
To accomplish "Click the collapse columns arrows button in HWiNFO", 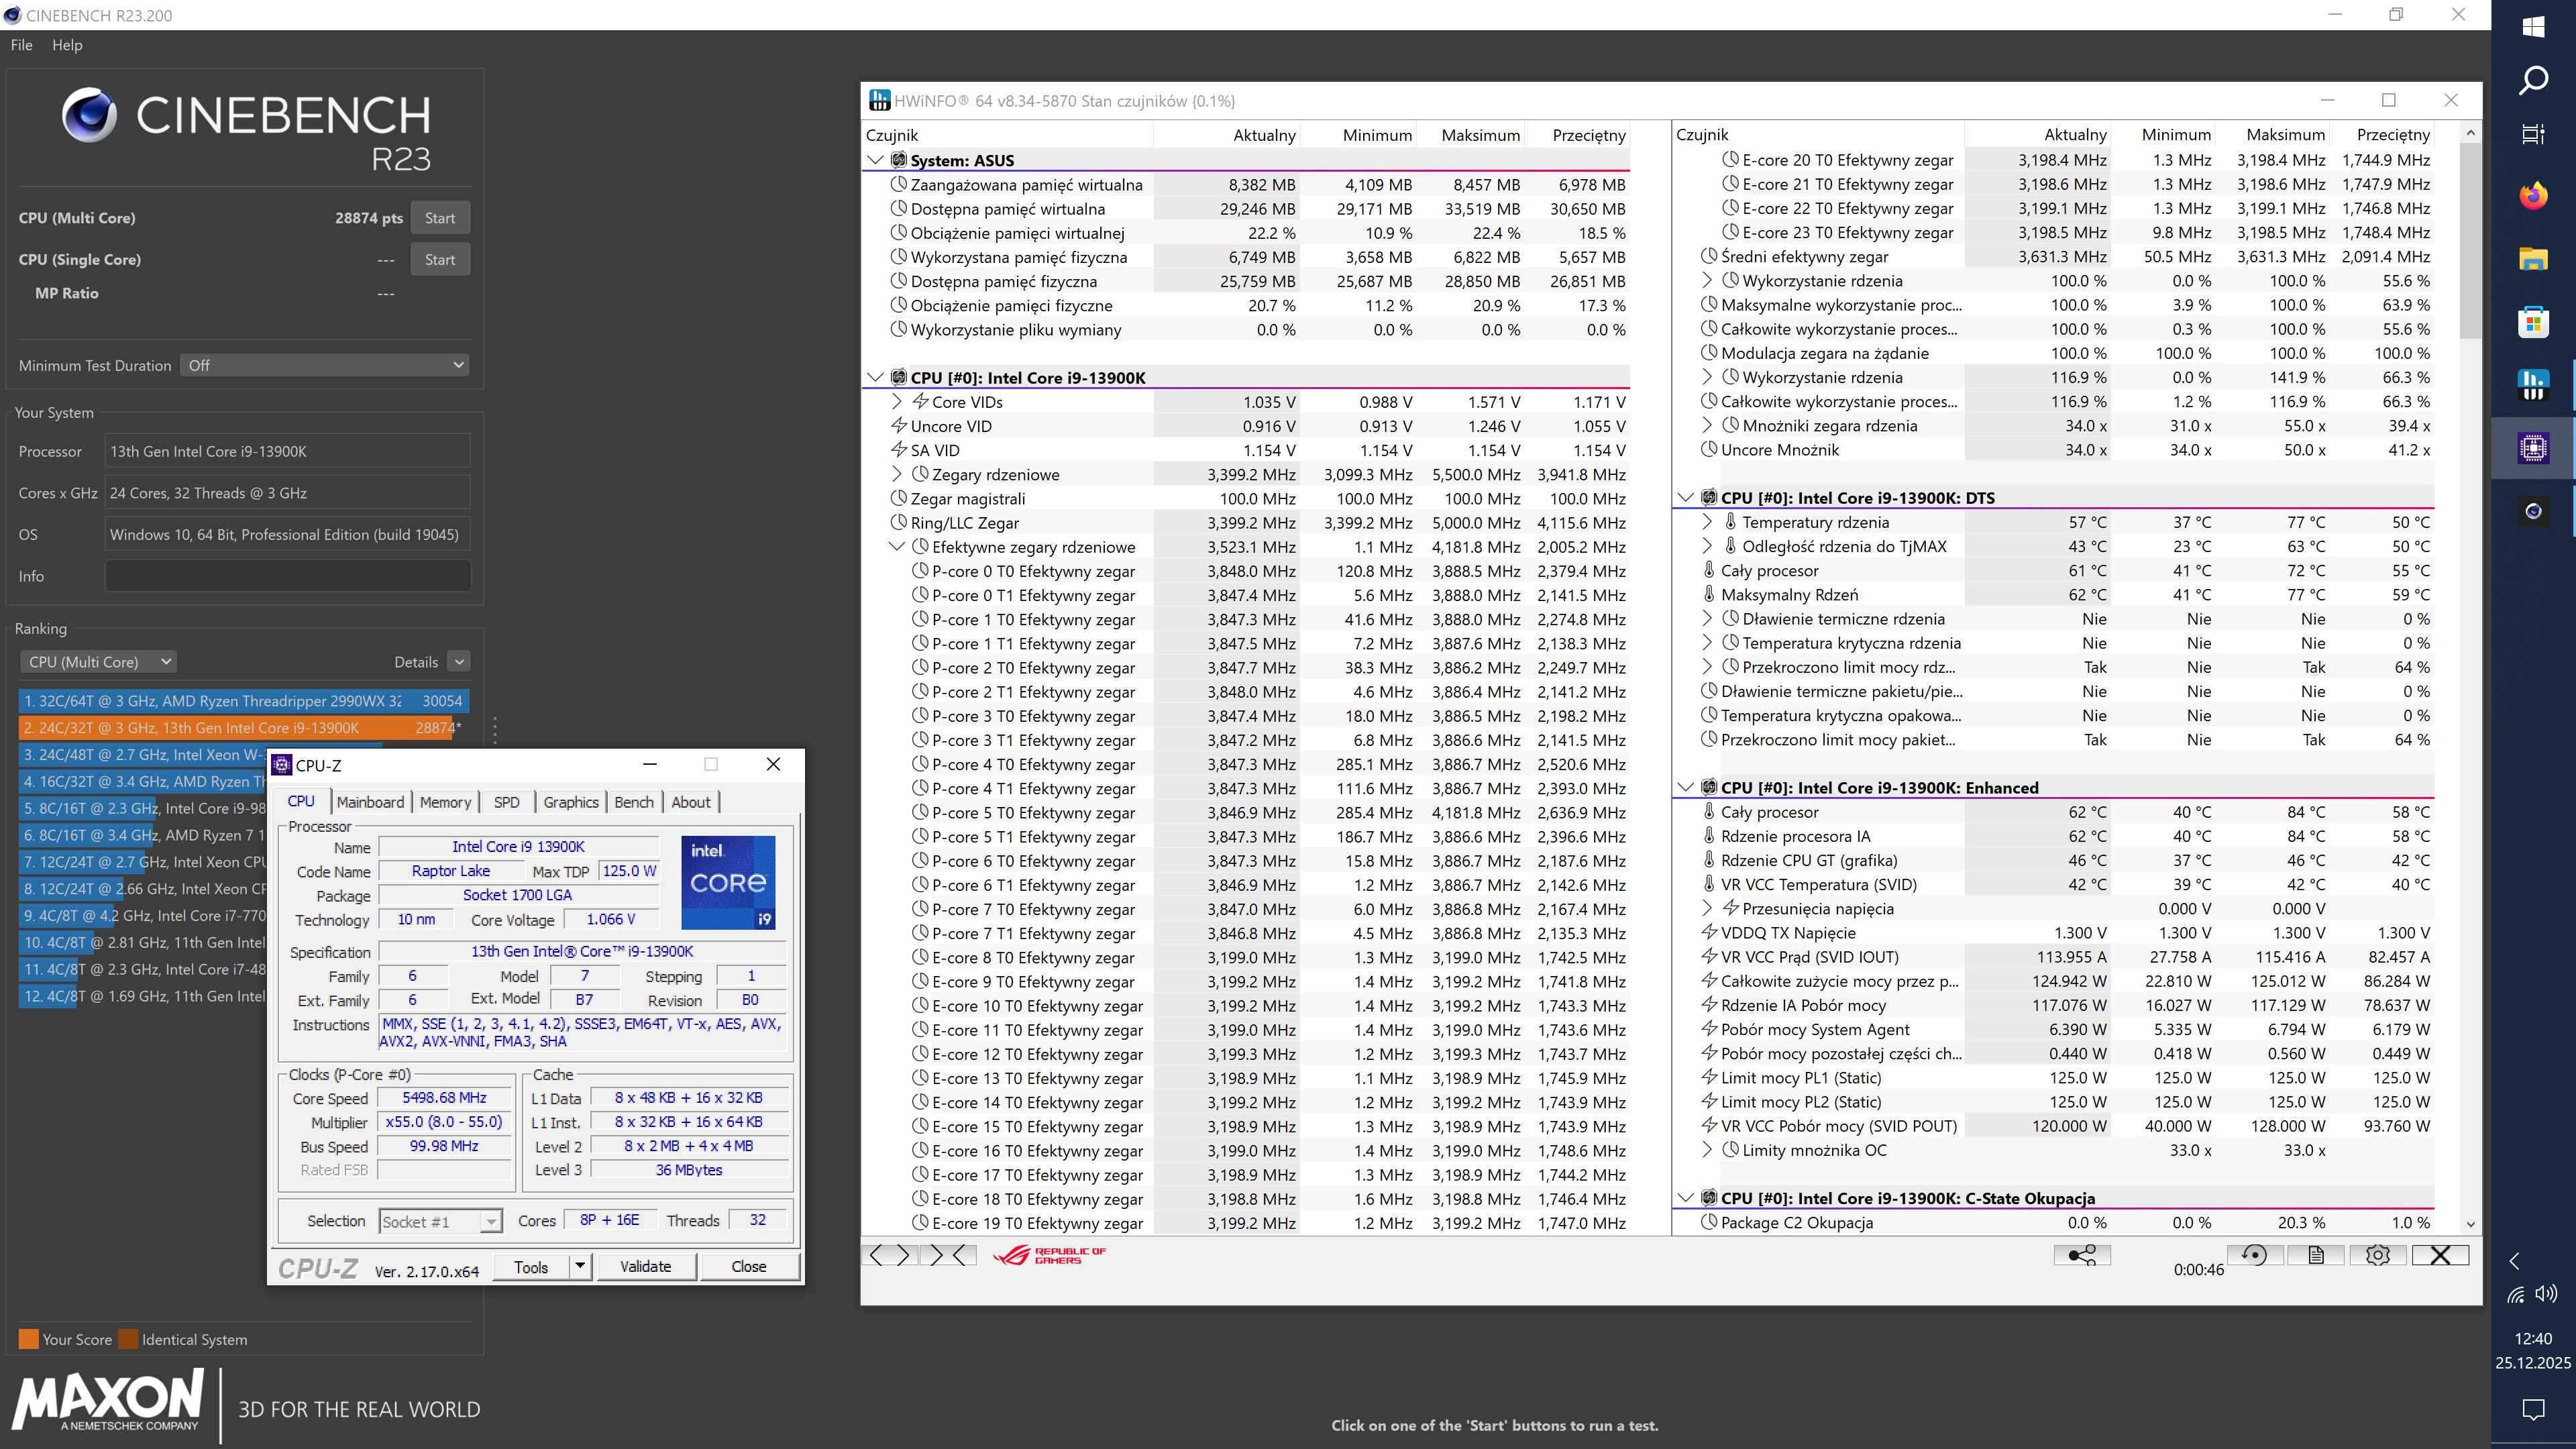I will tap(950, 1255).
